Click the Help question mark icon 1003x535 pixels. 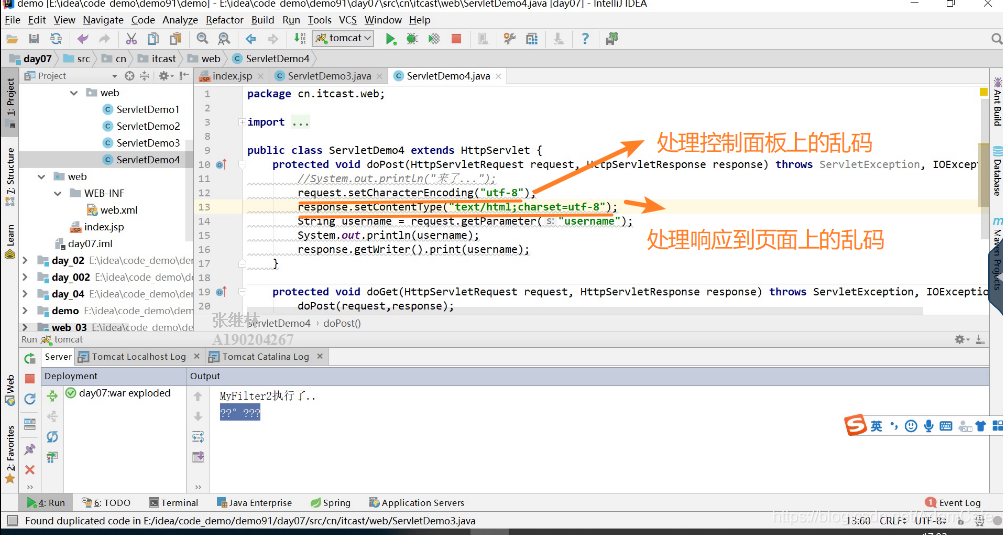tap(585, 39)
